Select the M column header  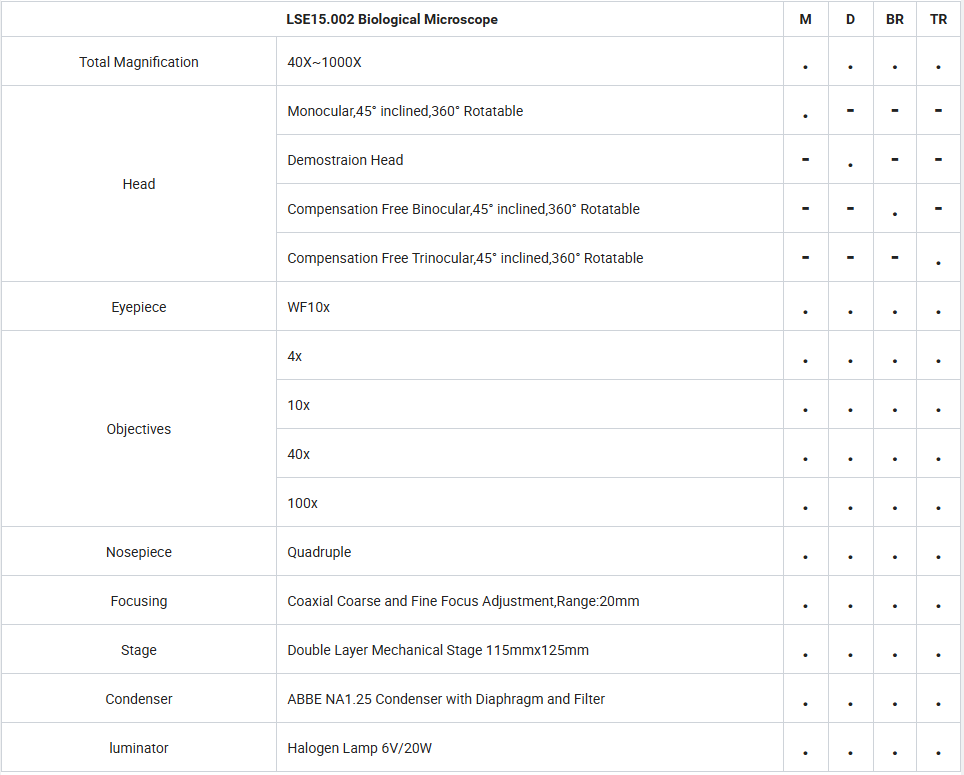pyautogui.click(x=805, y=19)
